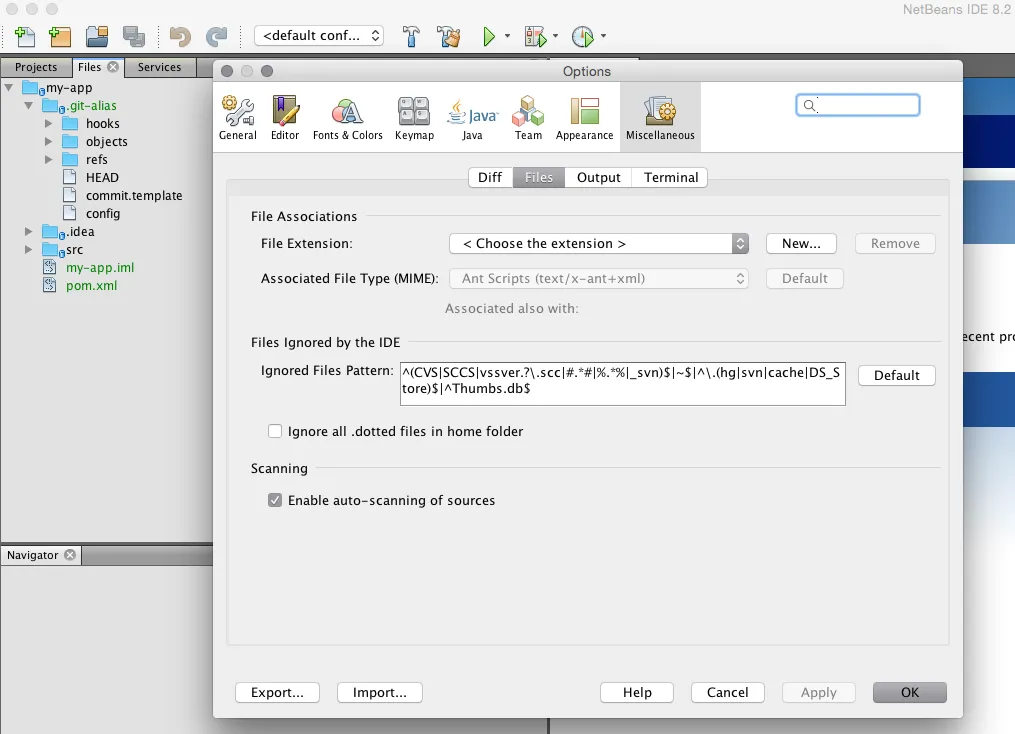The image size is (1015, 734).
Task: Click the New Project toolbar icon
Action: pos(60,36)
